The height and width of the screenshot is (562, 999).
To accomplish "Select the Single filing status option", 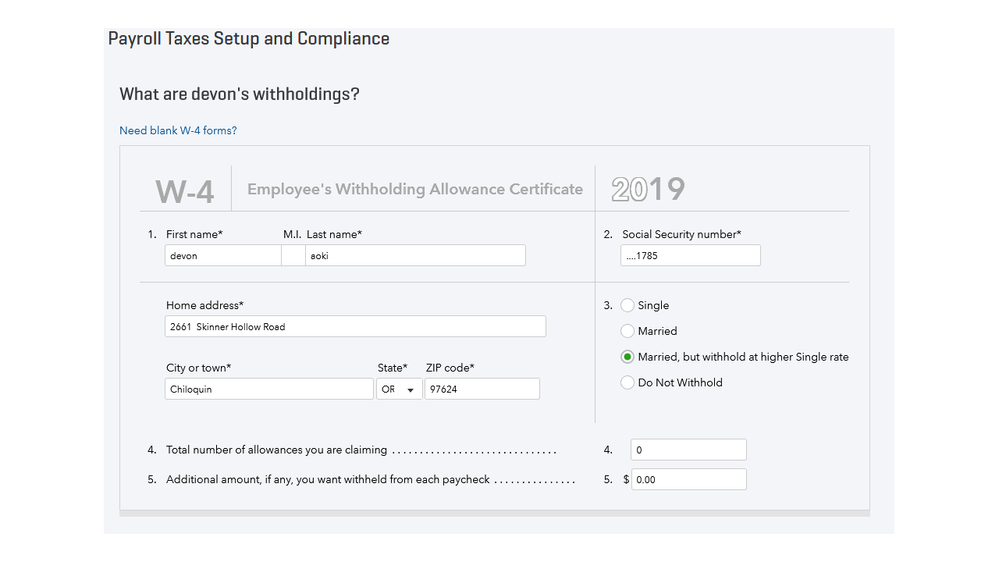I will point(628,306).
